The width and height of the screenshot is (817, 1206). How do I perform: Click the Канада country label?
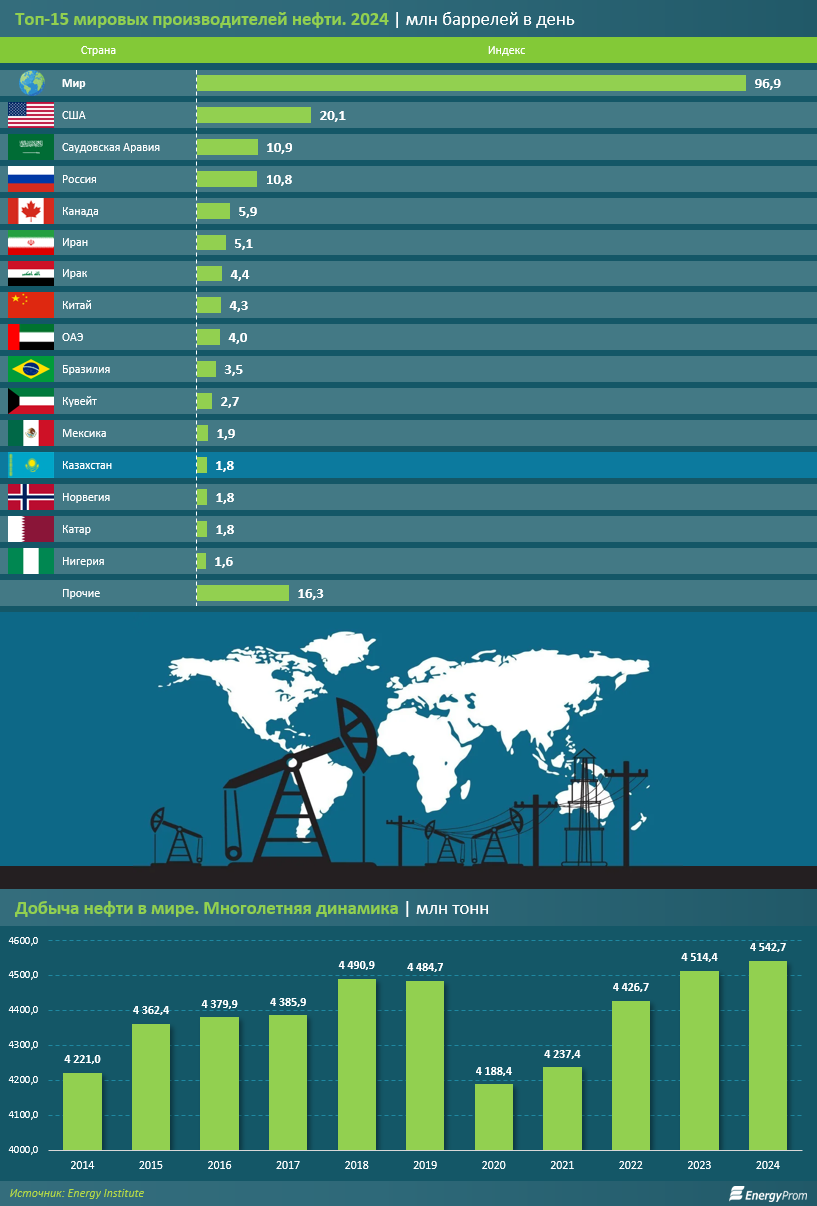tap(80, 211)
